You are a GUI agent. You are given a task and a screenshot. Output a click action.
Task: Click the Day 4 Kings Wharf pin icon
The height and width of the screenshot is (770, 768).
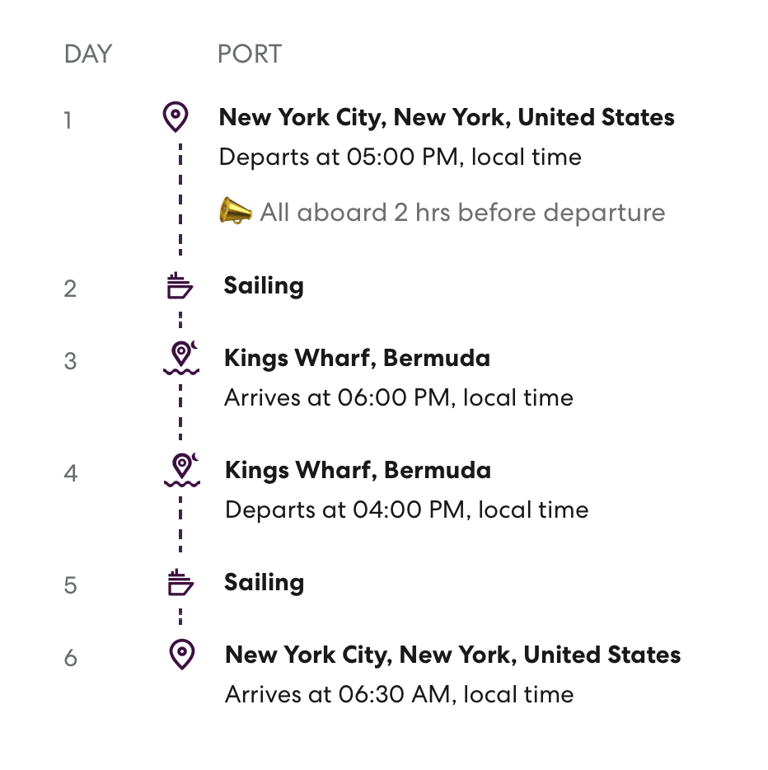182,469
